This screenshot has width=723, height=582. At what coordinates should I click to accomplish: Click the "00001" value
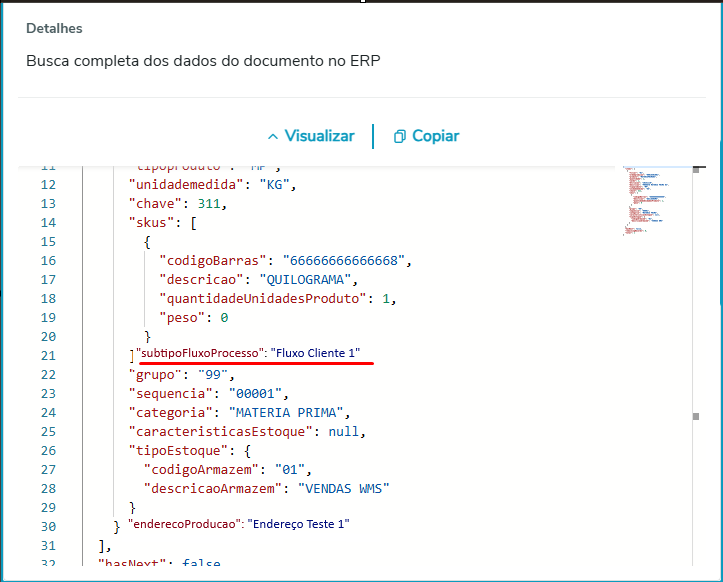[x=255, y=394]
